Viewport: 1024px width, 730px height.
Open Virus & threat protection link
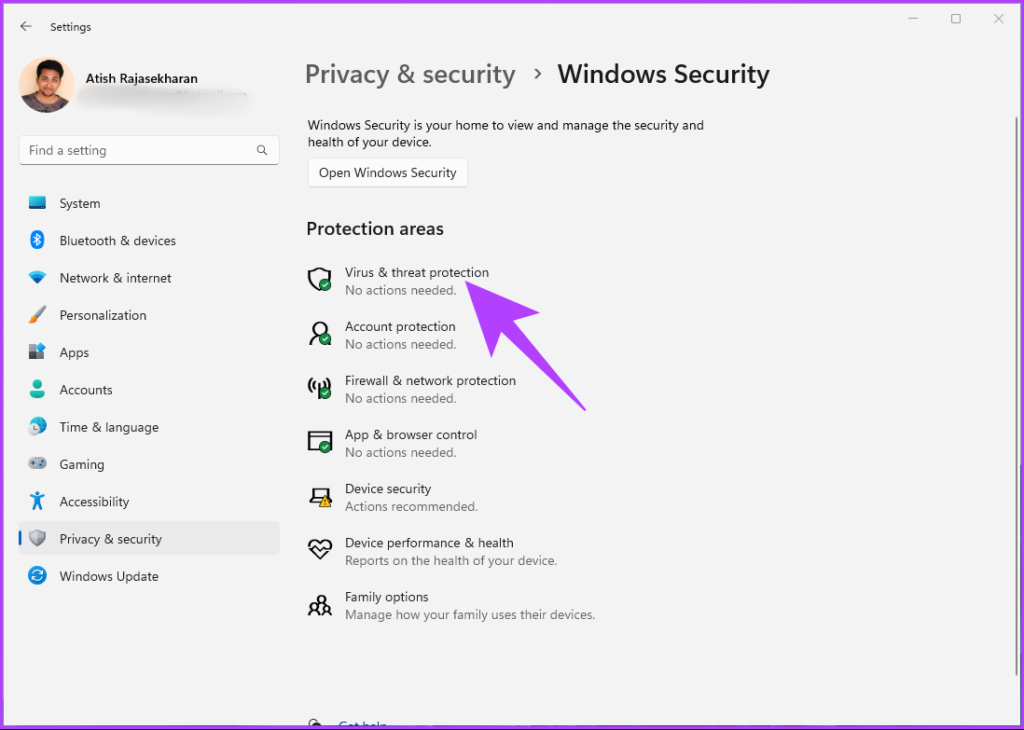[416, 272]
